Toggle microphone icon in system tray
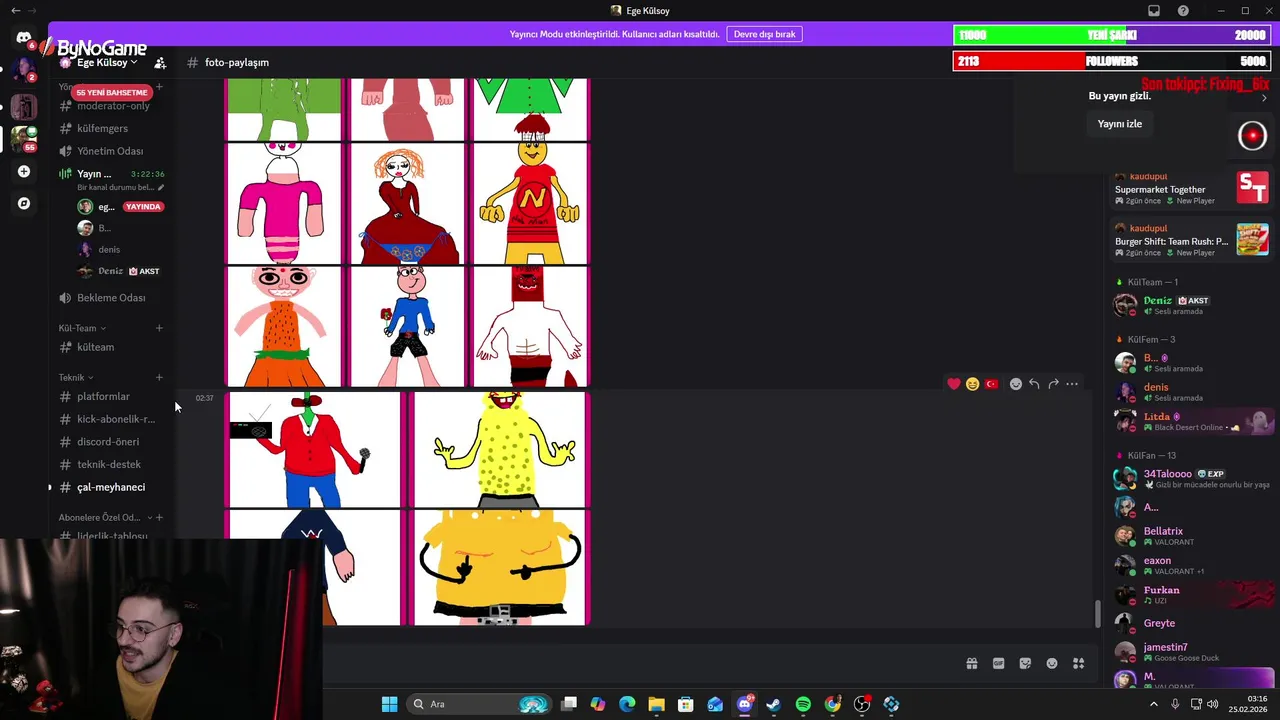This screenshot has width=1280, height=720. tap(1175, 704)
